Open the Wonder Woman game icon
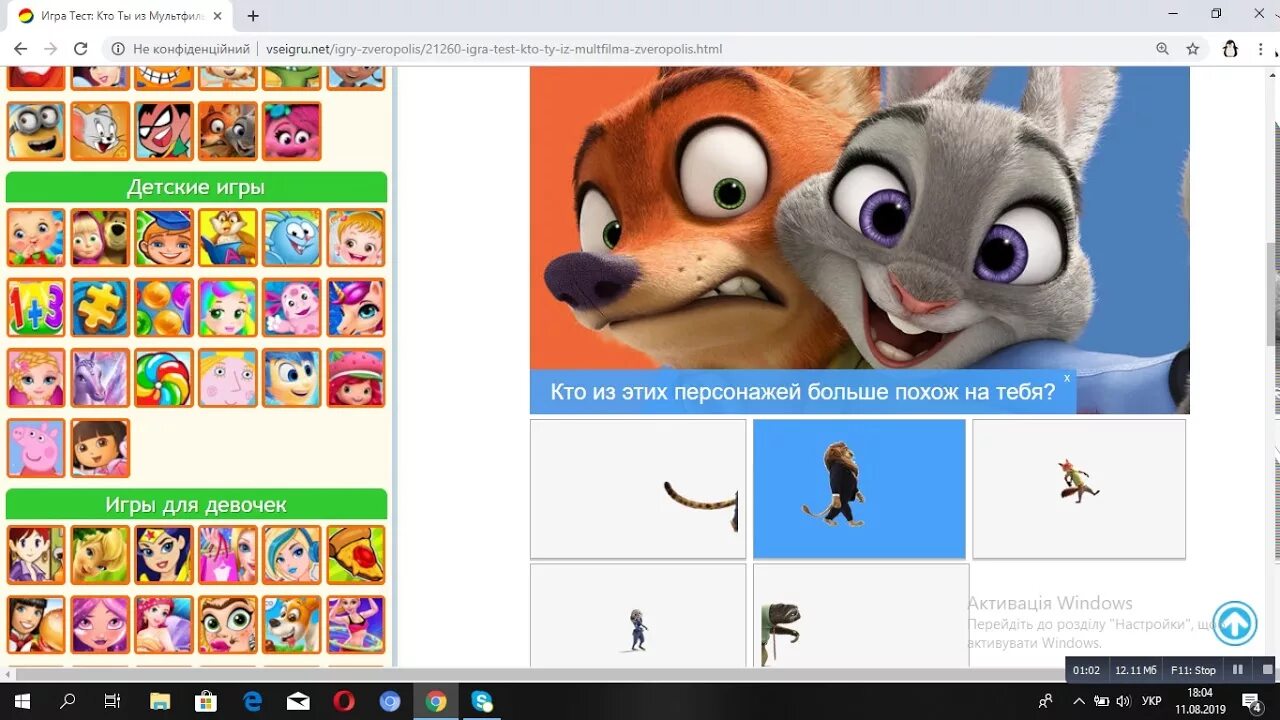 [x=164, y=555]
